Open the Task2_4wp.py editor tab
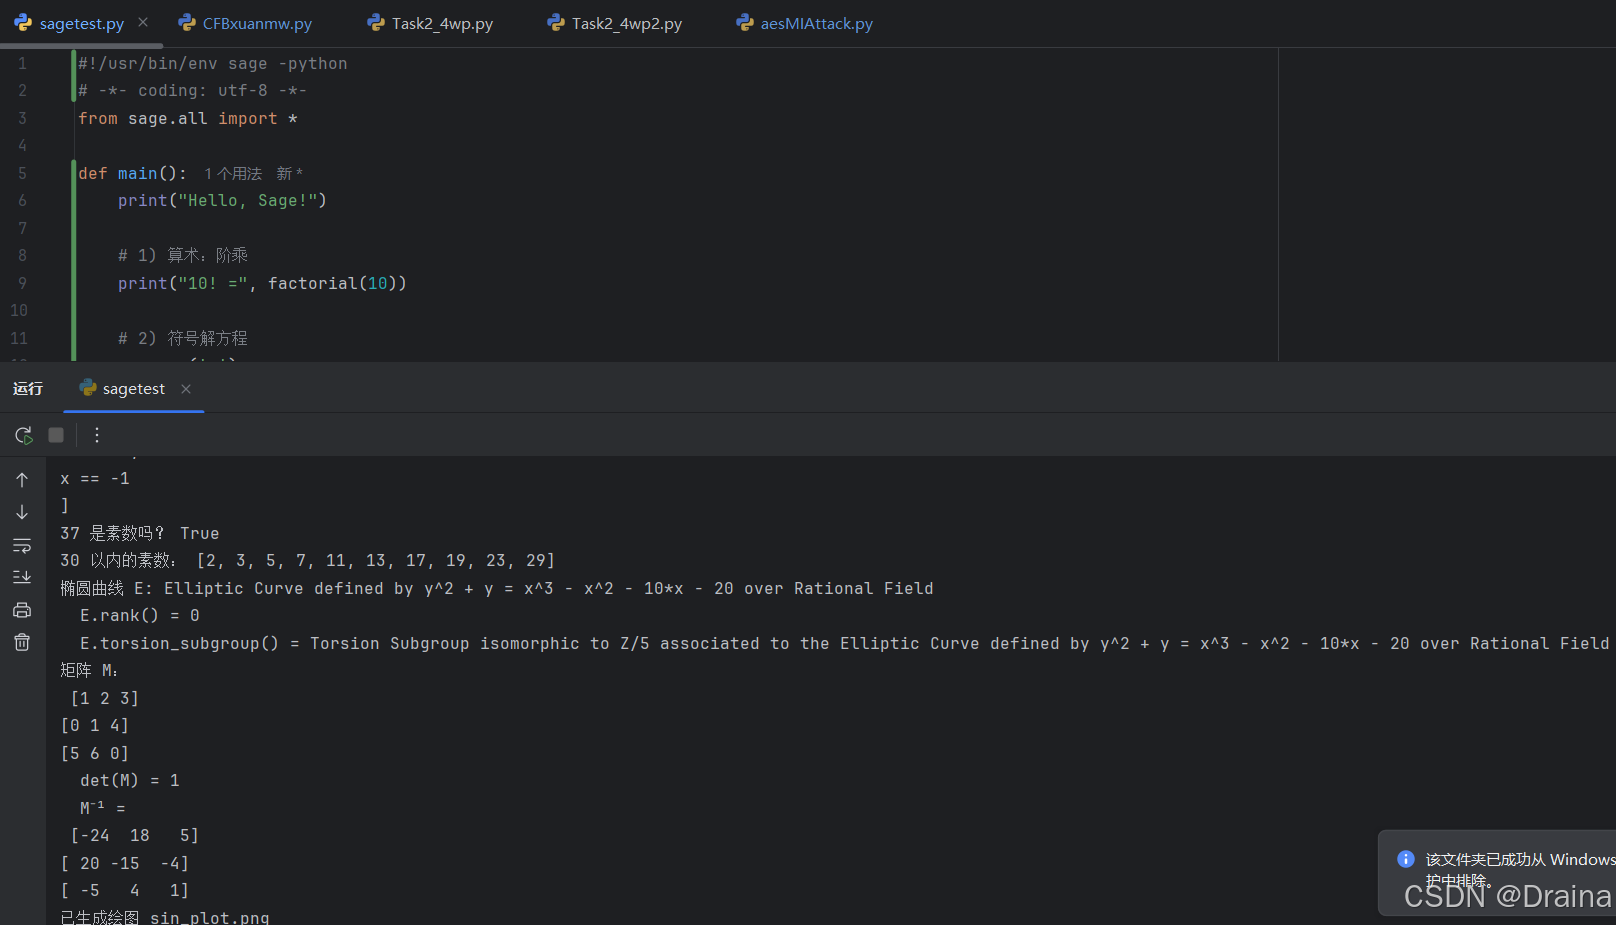1616x925 pixels. point(441,23)
